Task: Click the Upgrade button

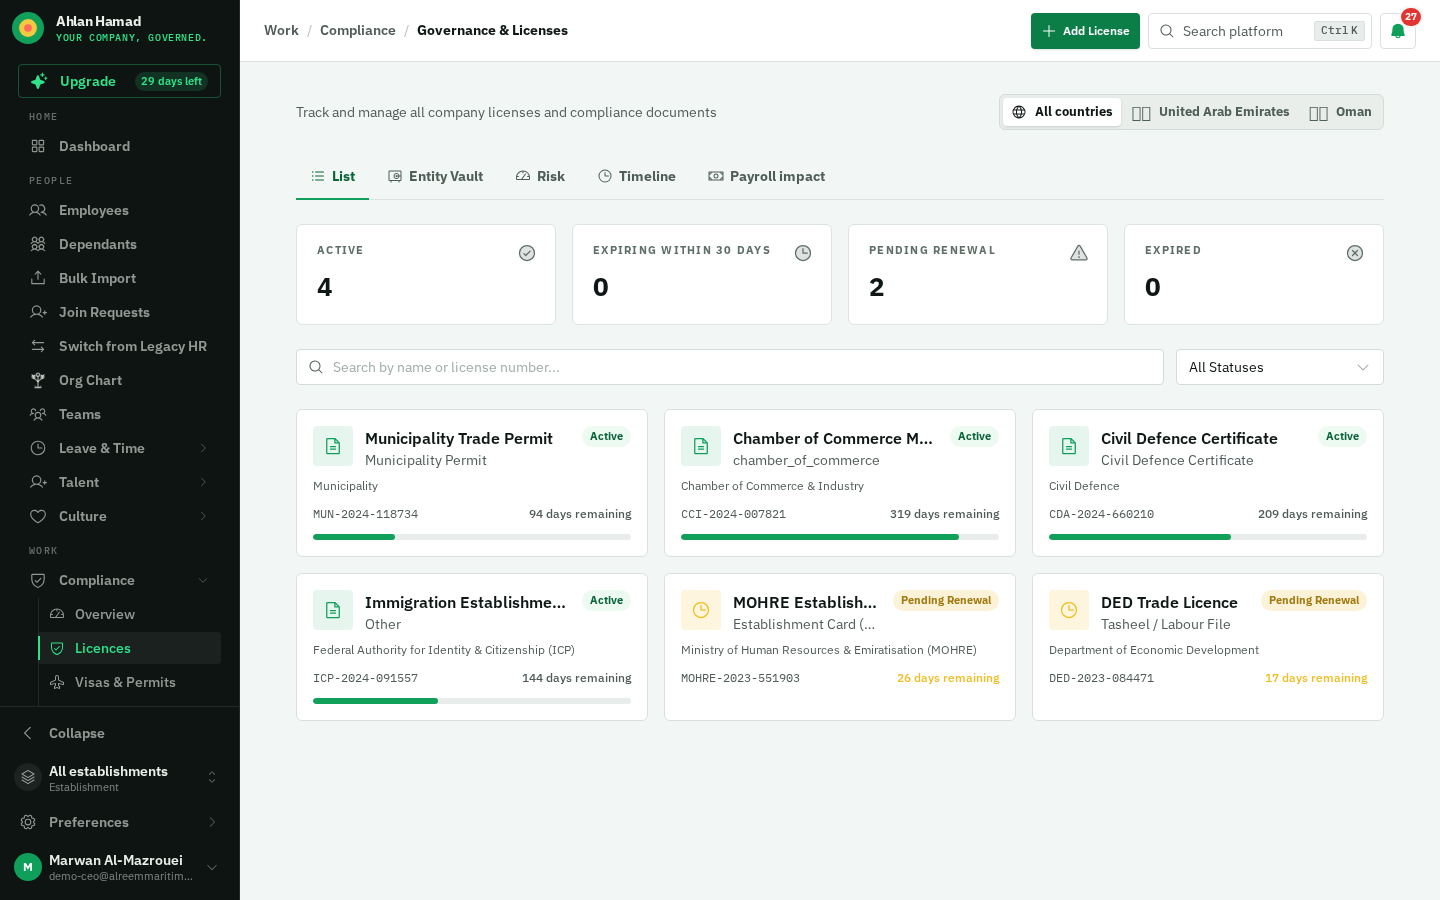Action: click(x=119, y=81)
